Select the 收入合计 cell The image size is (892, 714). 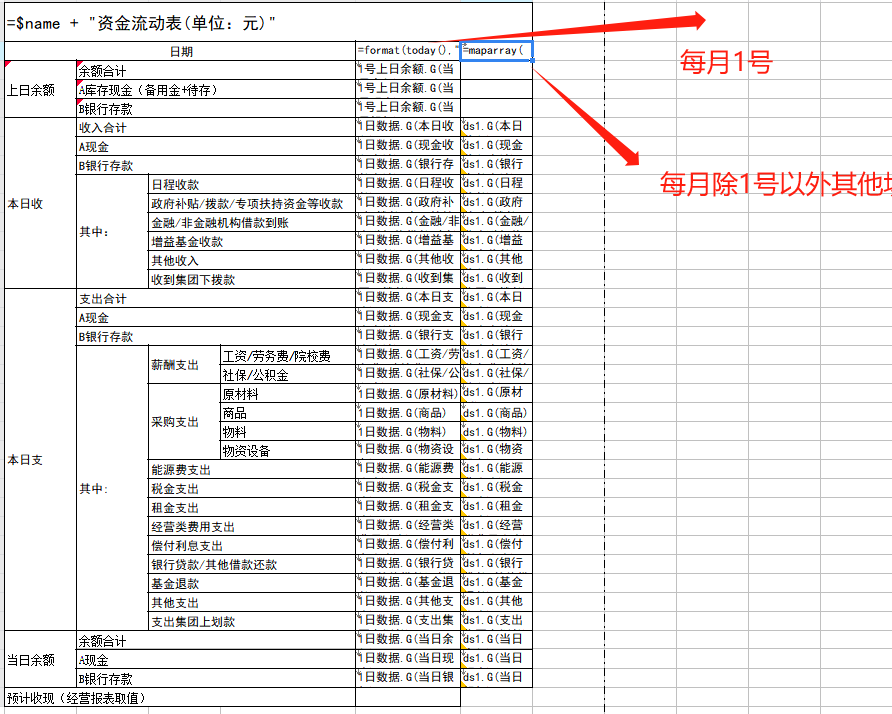[x=216, y=127]
